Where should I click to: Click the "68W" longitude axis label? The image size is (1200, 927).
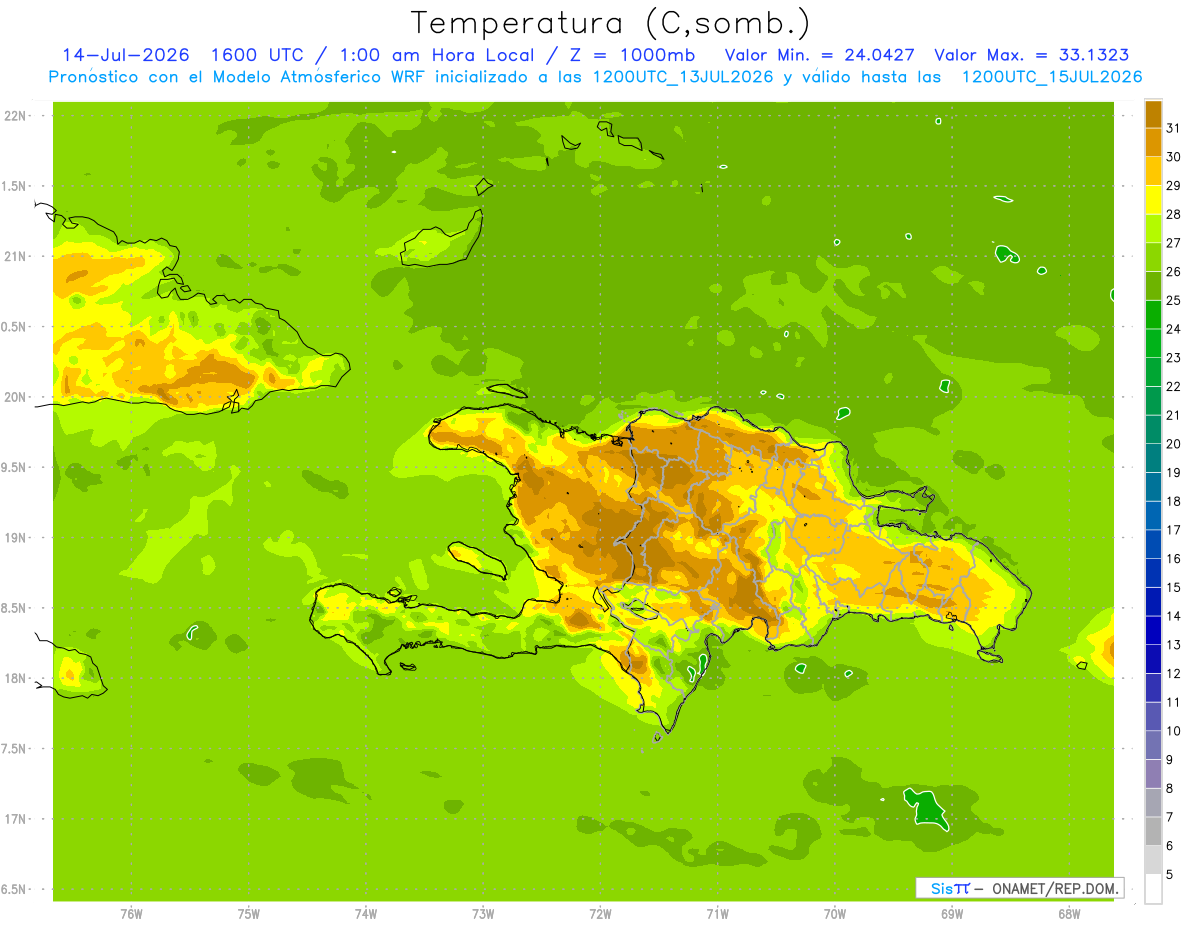click(1069, 913)
